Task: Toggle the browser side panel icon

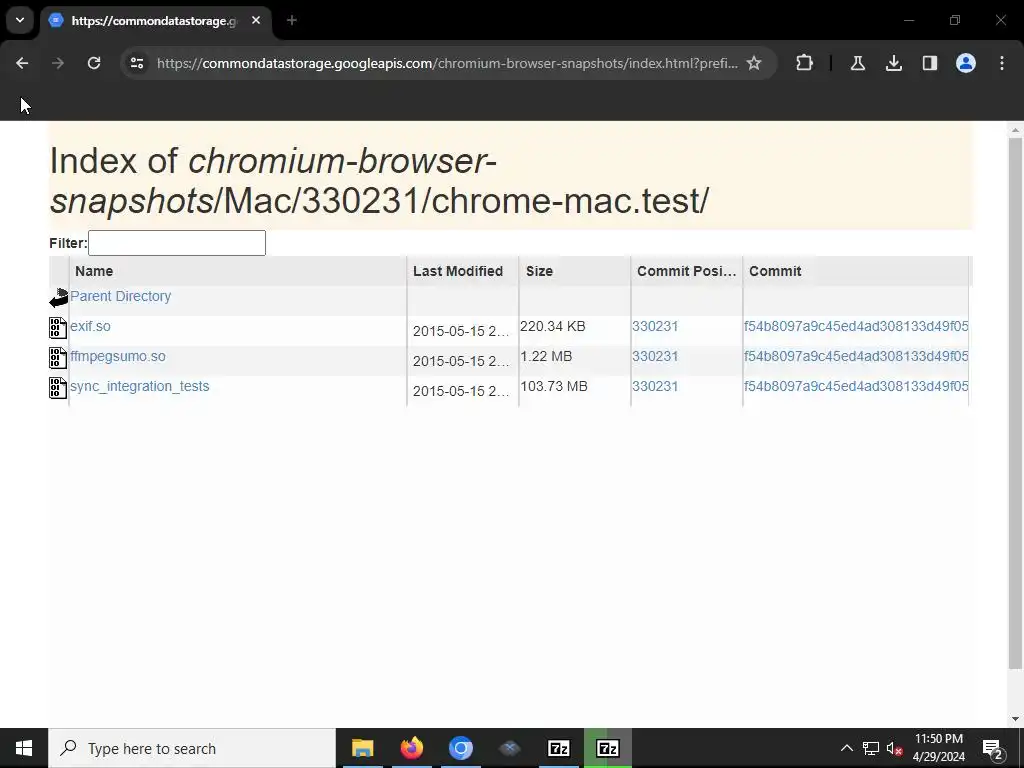Action: pyautogui.click(x=930, y=63)
